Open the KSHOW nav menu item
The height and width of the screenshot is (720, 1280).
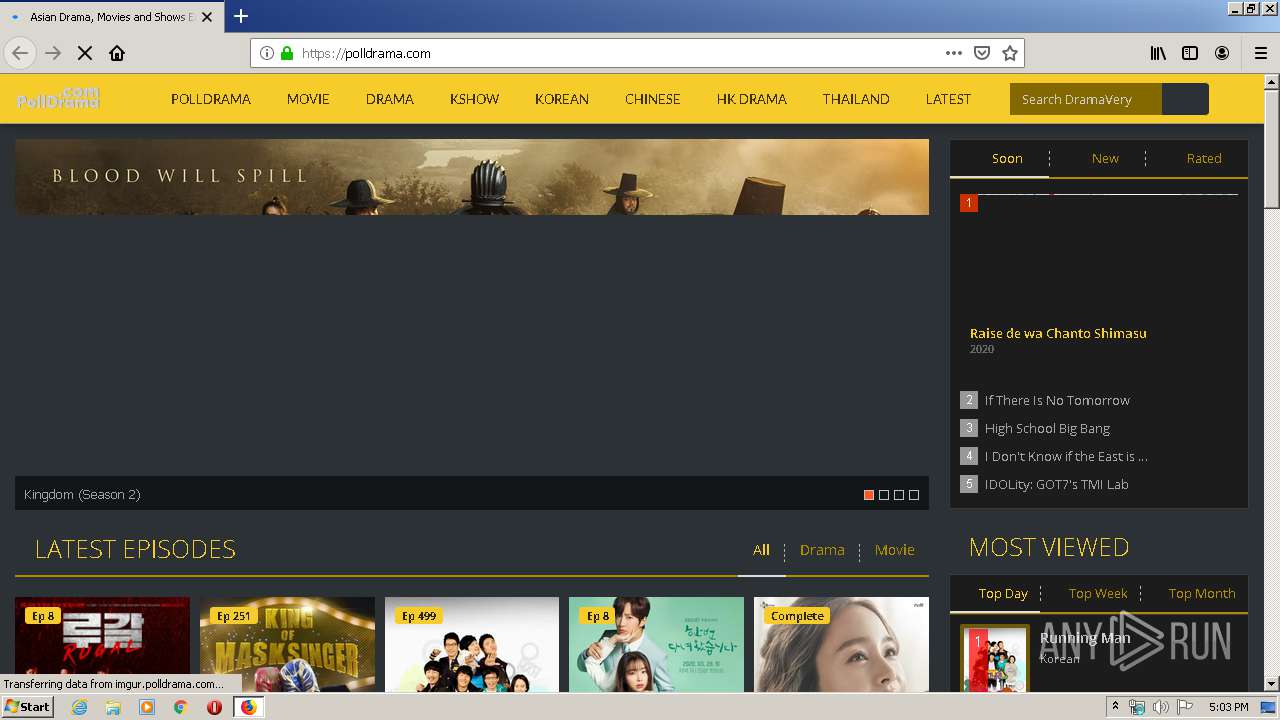pyautogui.click(x=474, y=99)
